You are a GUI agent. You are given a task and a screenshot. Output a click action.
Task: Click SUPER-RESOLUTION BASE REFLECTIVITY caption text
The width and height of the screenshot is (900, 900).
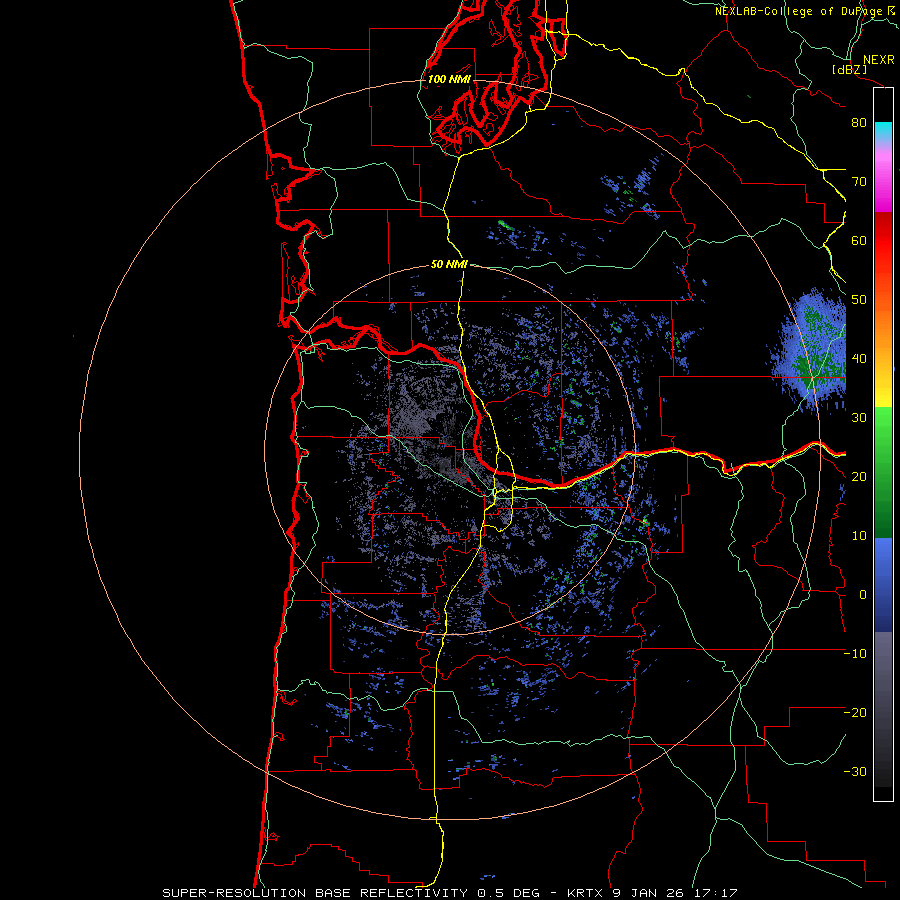pyautogui.click(x=315, y=893)
